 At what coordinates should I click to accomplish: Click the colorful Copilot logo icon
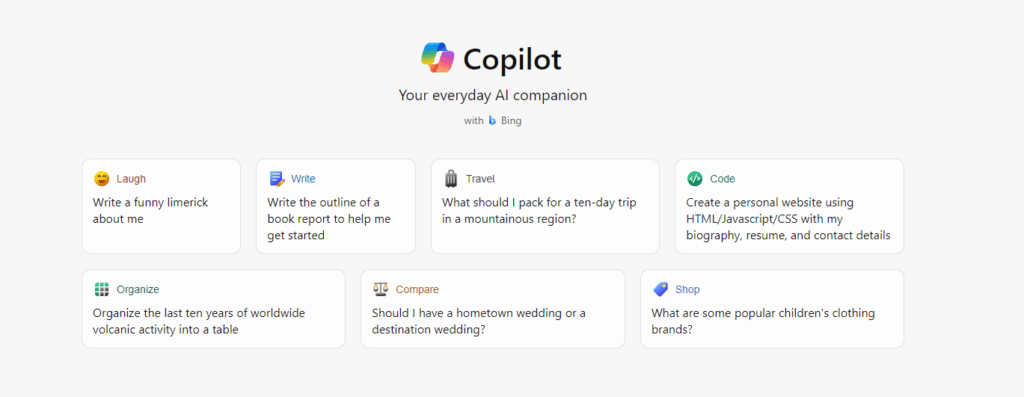coord(438,59)
